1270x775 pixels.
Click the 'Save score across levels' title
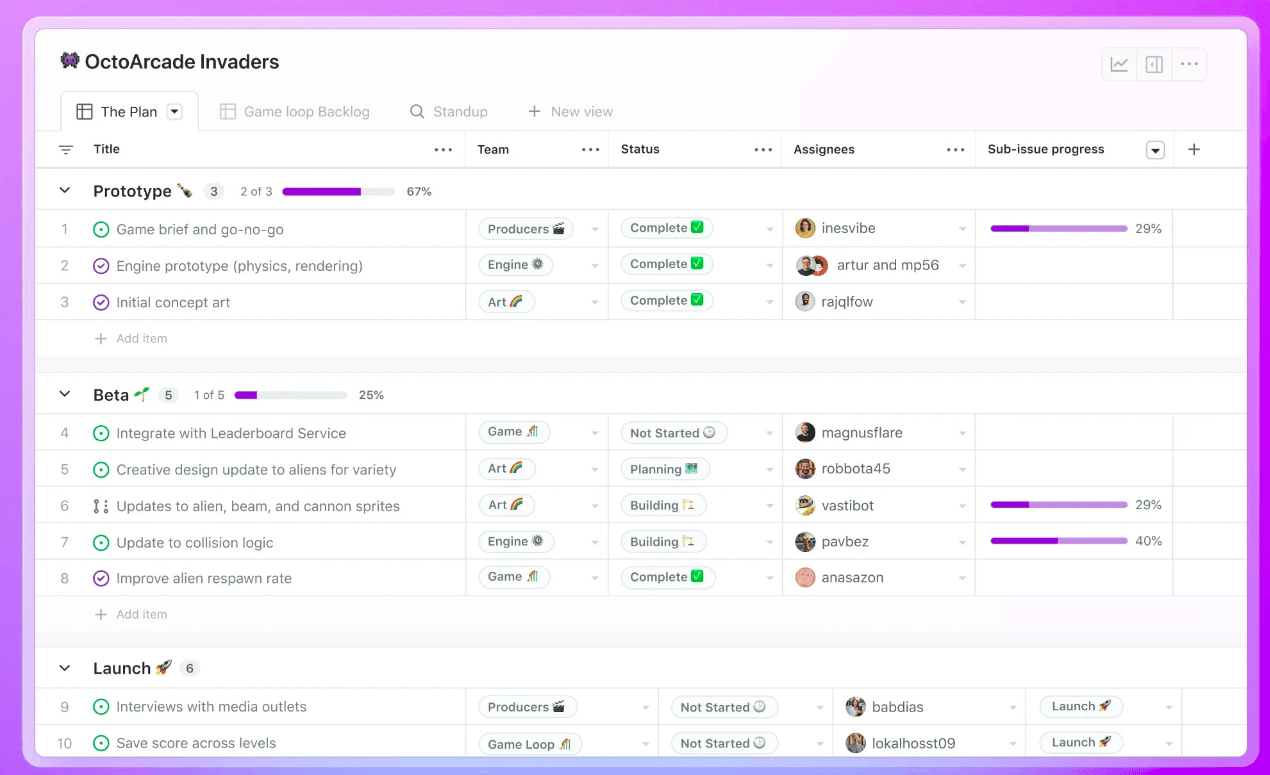pos(196,744)
